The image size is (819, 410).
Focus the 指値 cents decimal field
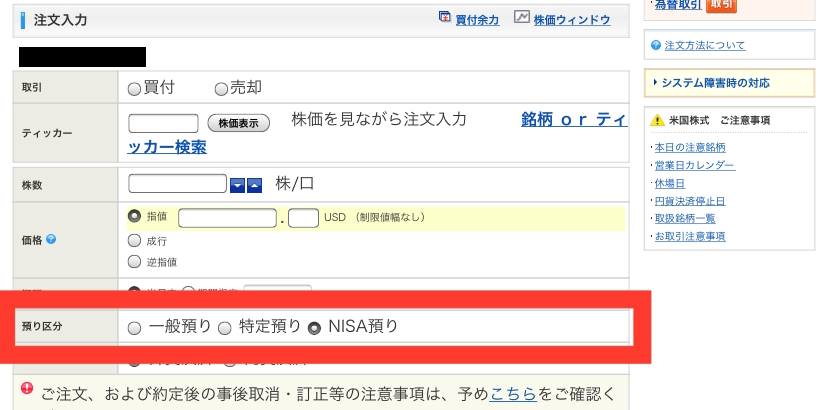(x=303, y=218)
